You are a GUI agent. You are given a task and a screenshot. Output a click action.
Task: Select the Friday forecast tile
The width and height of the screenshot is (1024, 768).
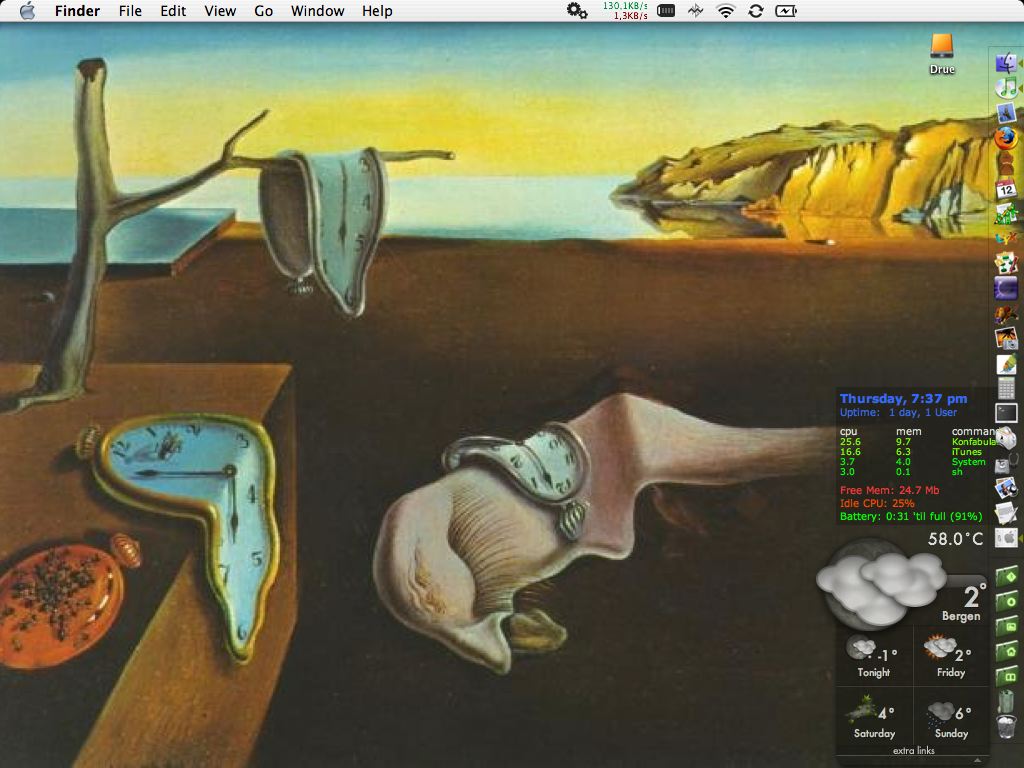tap(950, 658)
